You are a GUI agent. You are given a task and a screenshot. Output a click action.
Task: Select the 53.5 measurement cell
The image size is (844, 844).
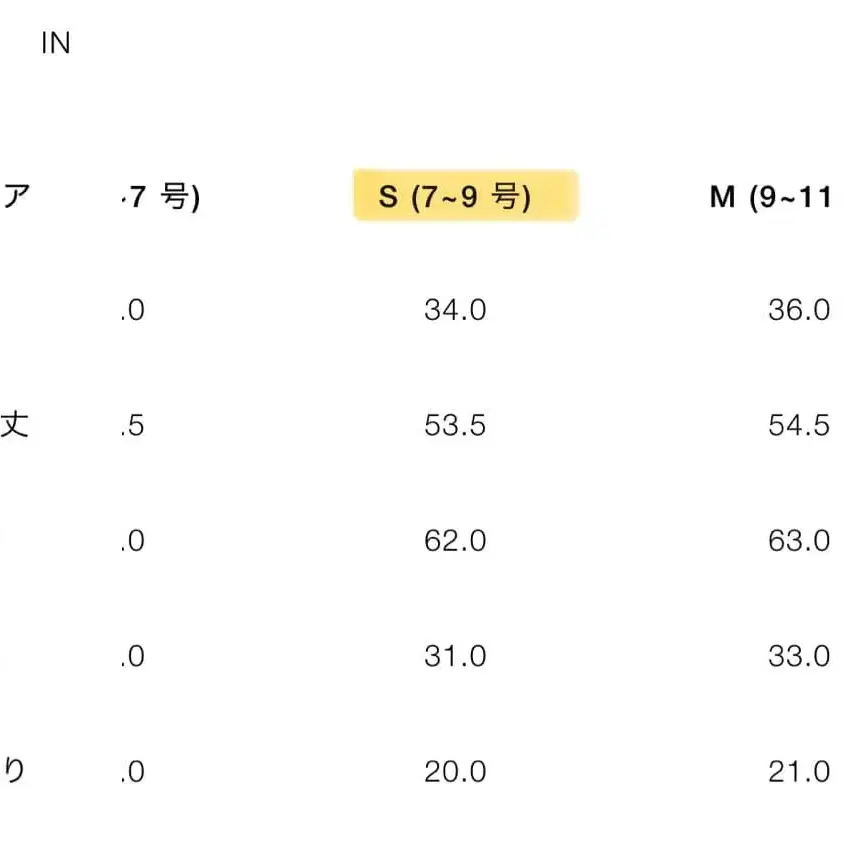point(455,426)
